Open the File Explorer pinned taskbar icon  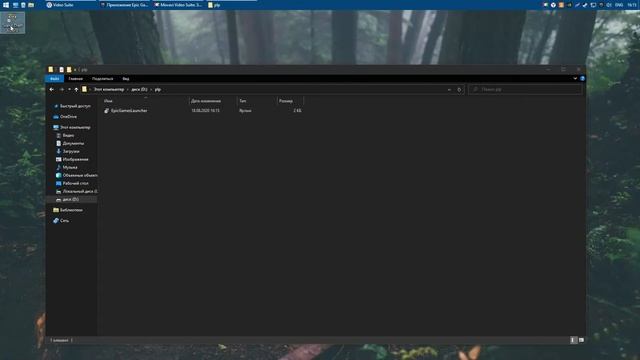[31, 5]
